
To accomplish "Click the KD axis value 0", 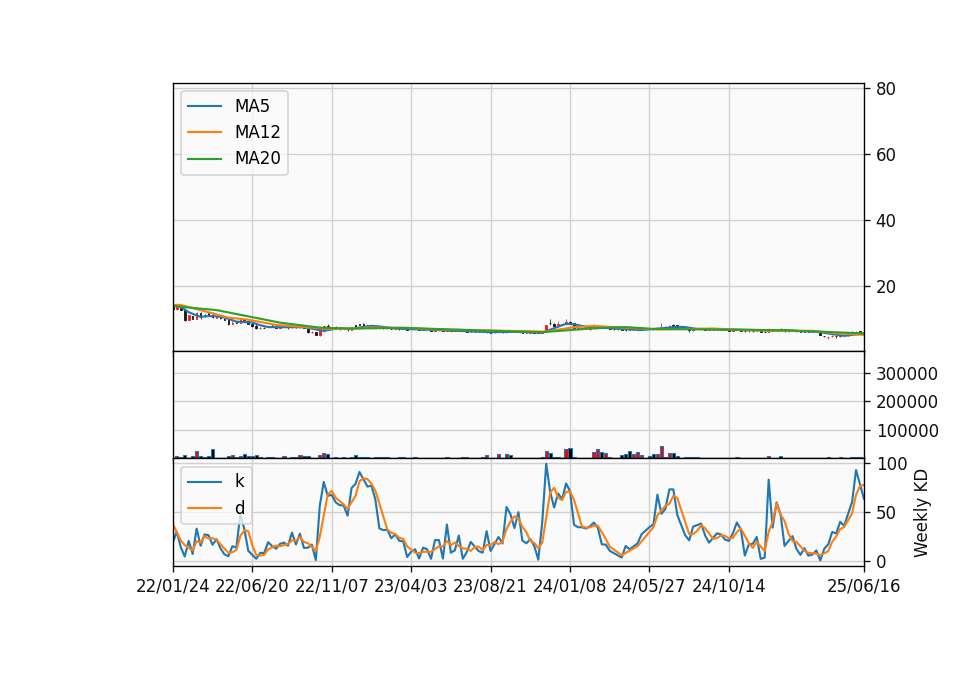I will [x=882, y=561].
